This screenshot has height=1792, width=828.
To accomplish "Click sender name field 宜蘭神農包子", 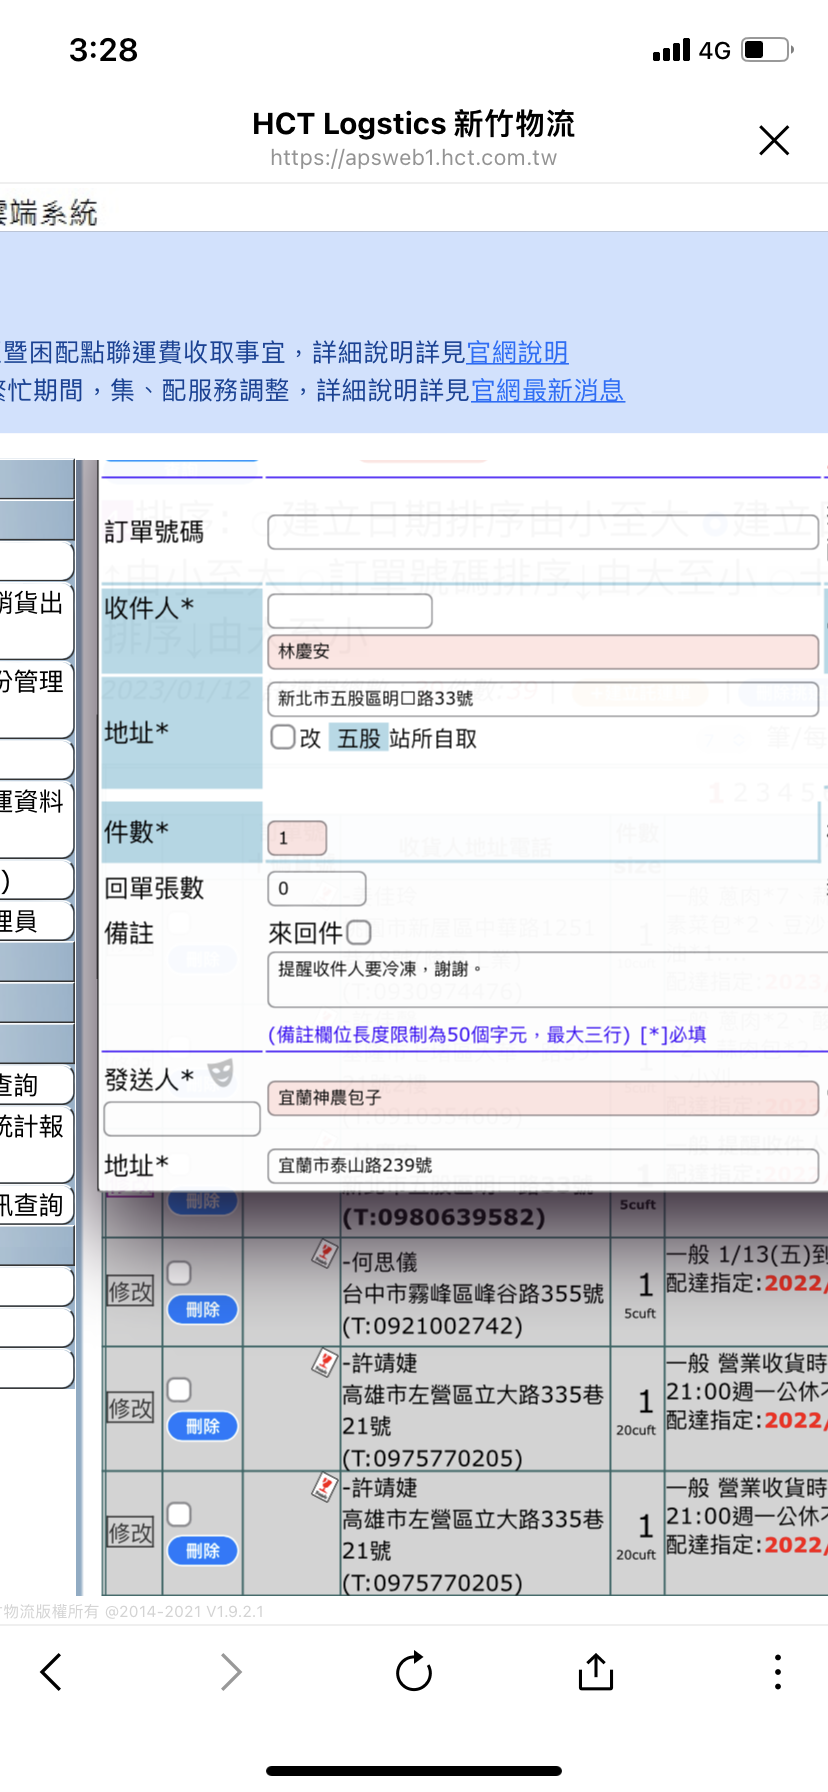I will pos(543,1097).
